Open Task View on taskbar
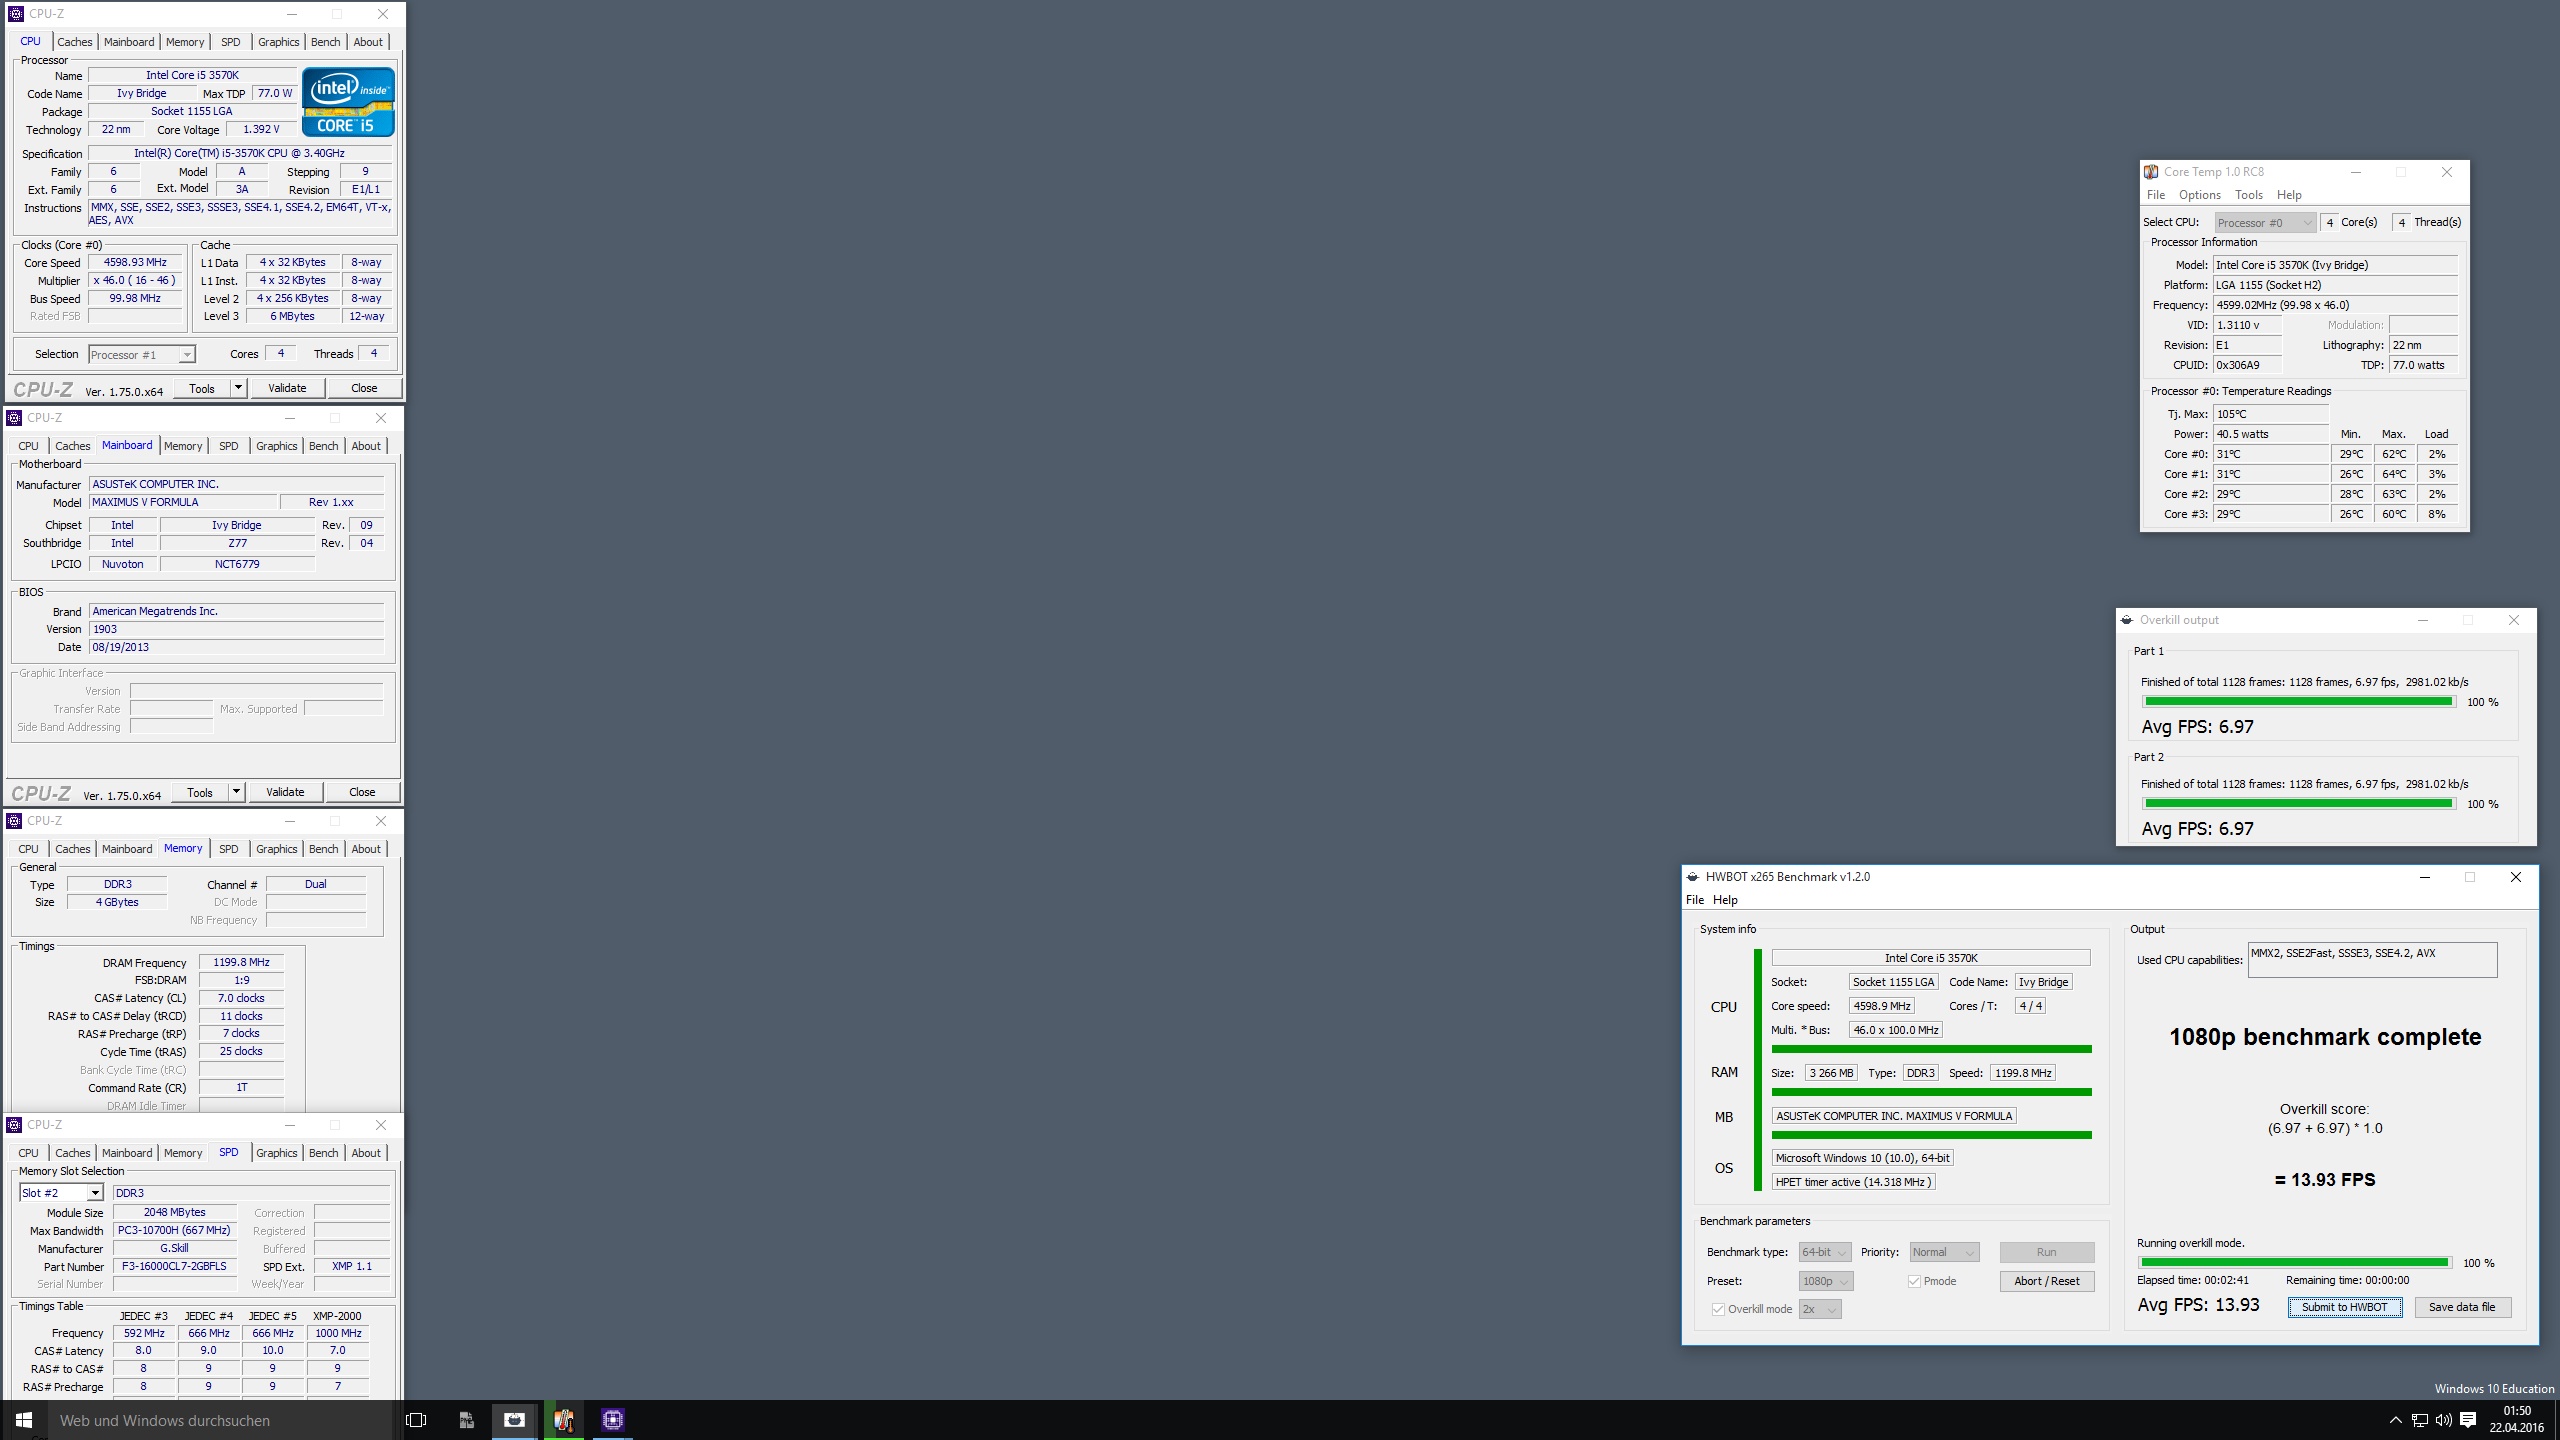The height and width of the screenshot is (1440, 2560). click(x=416, y=1420)
